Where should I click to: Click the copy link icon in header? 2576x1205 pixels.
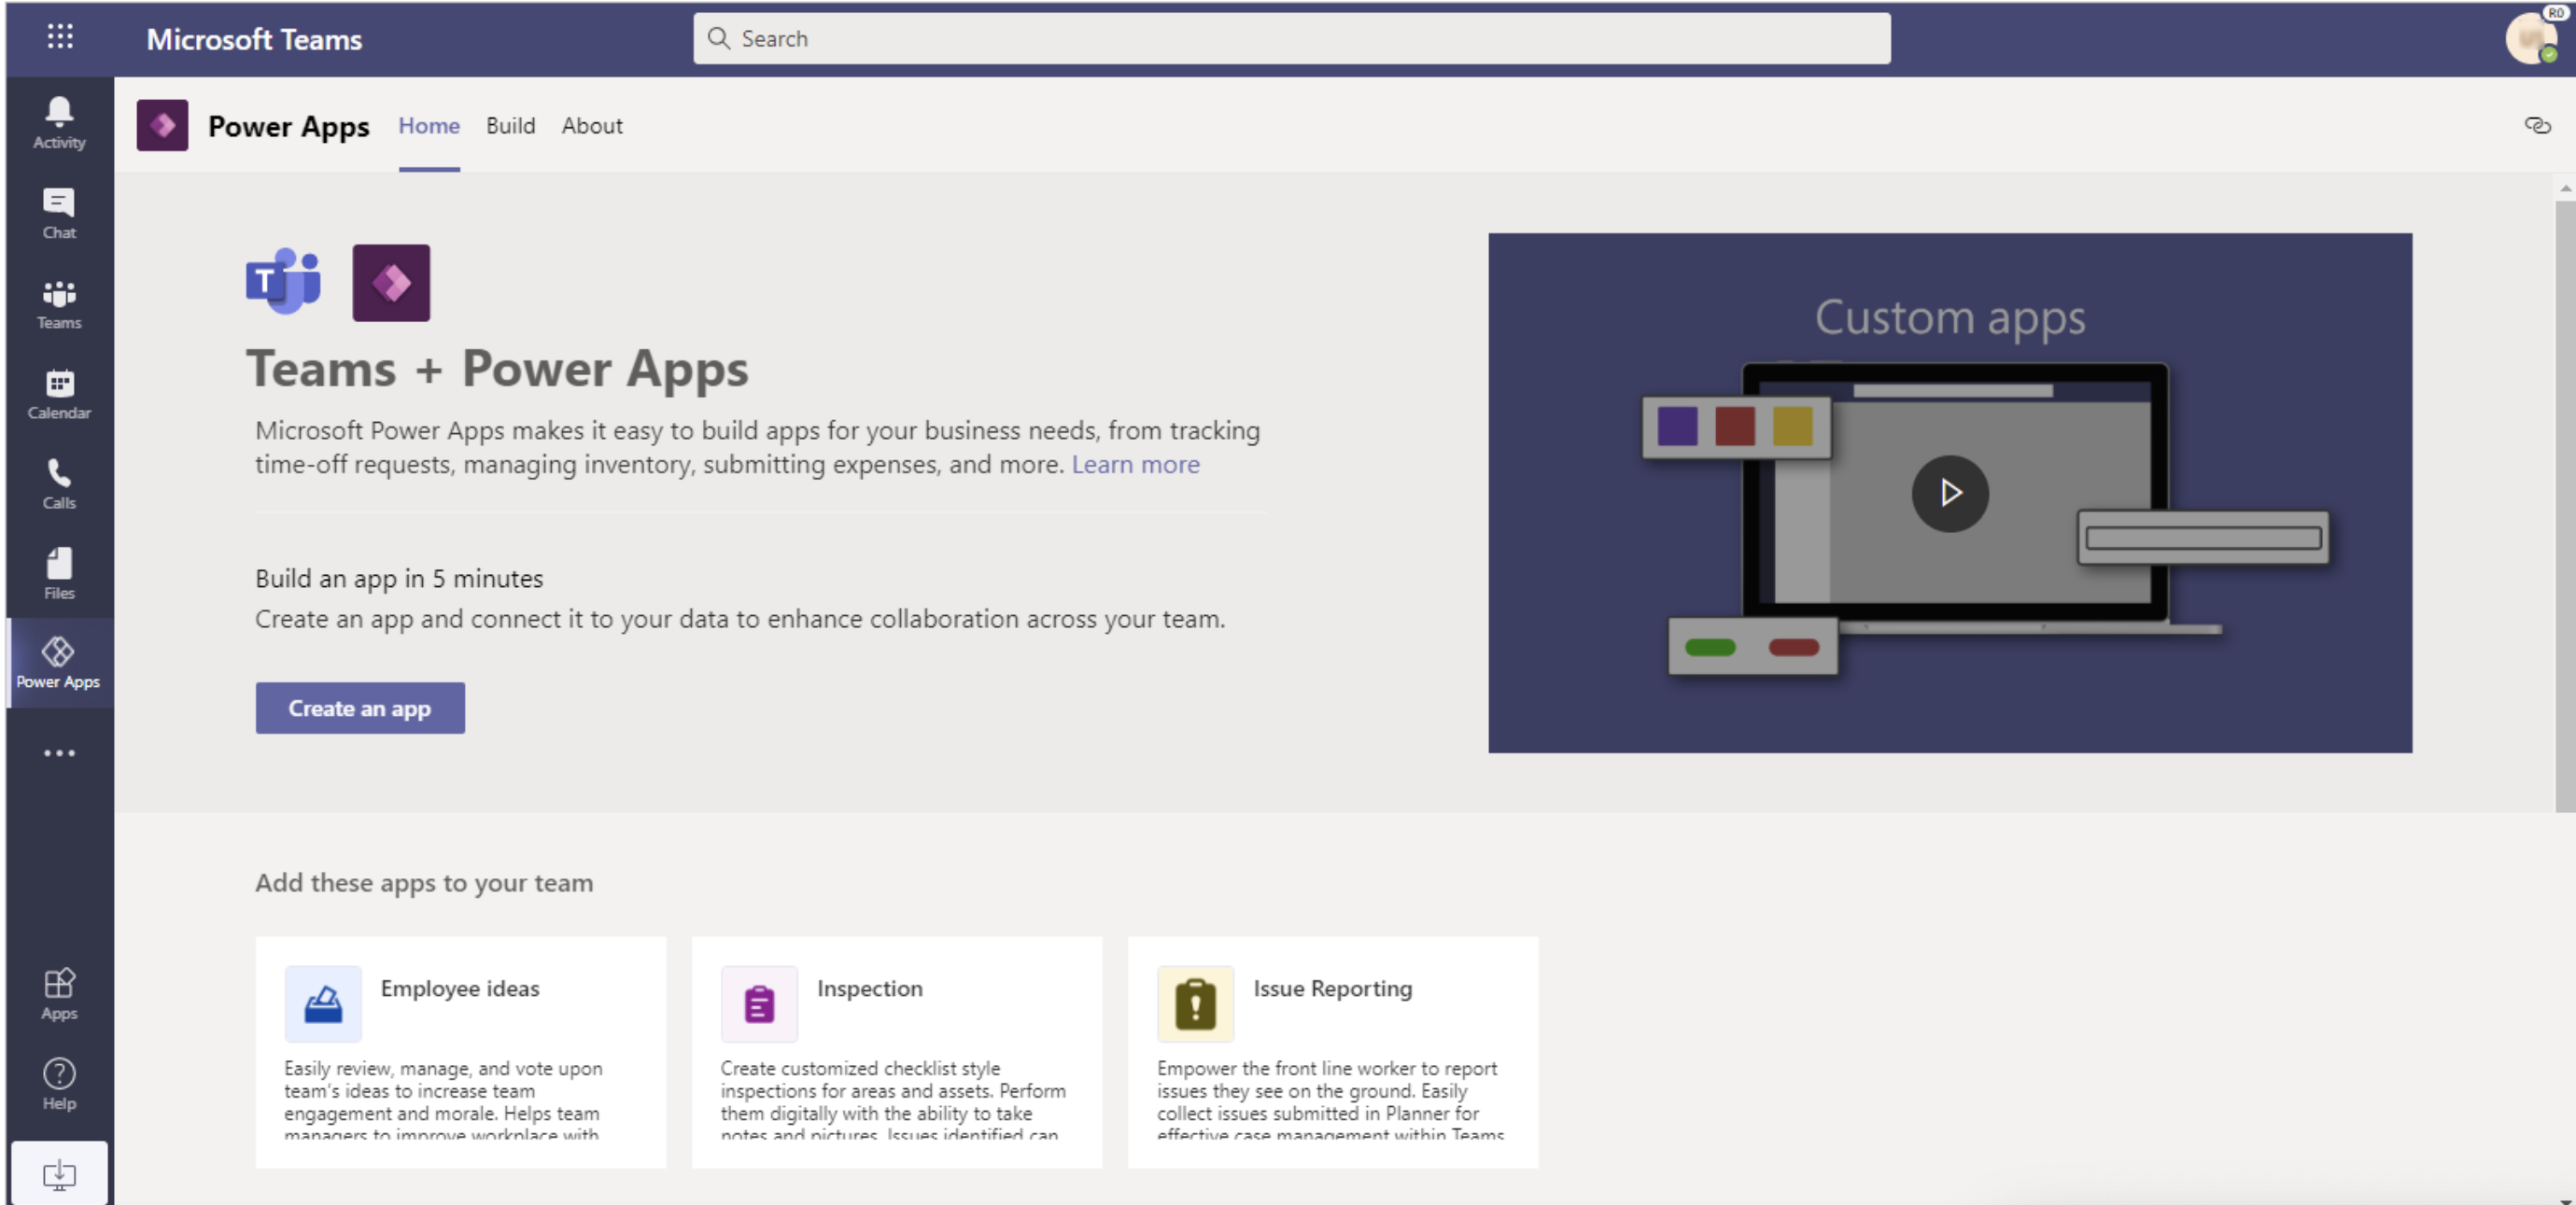[2536, 125]
